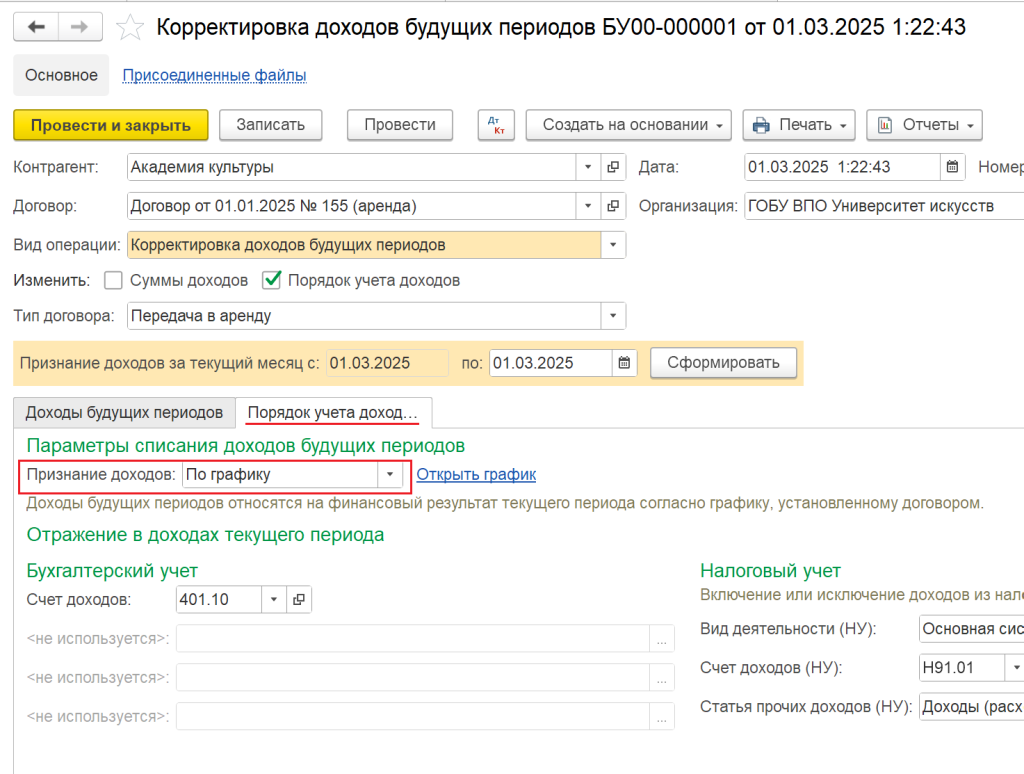The height and width of the screenshot is (774, 1024).
Task: Click Вид деятельности (НУ) field
Action: [972, 628]
